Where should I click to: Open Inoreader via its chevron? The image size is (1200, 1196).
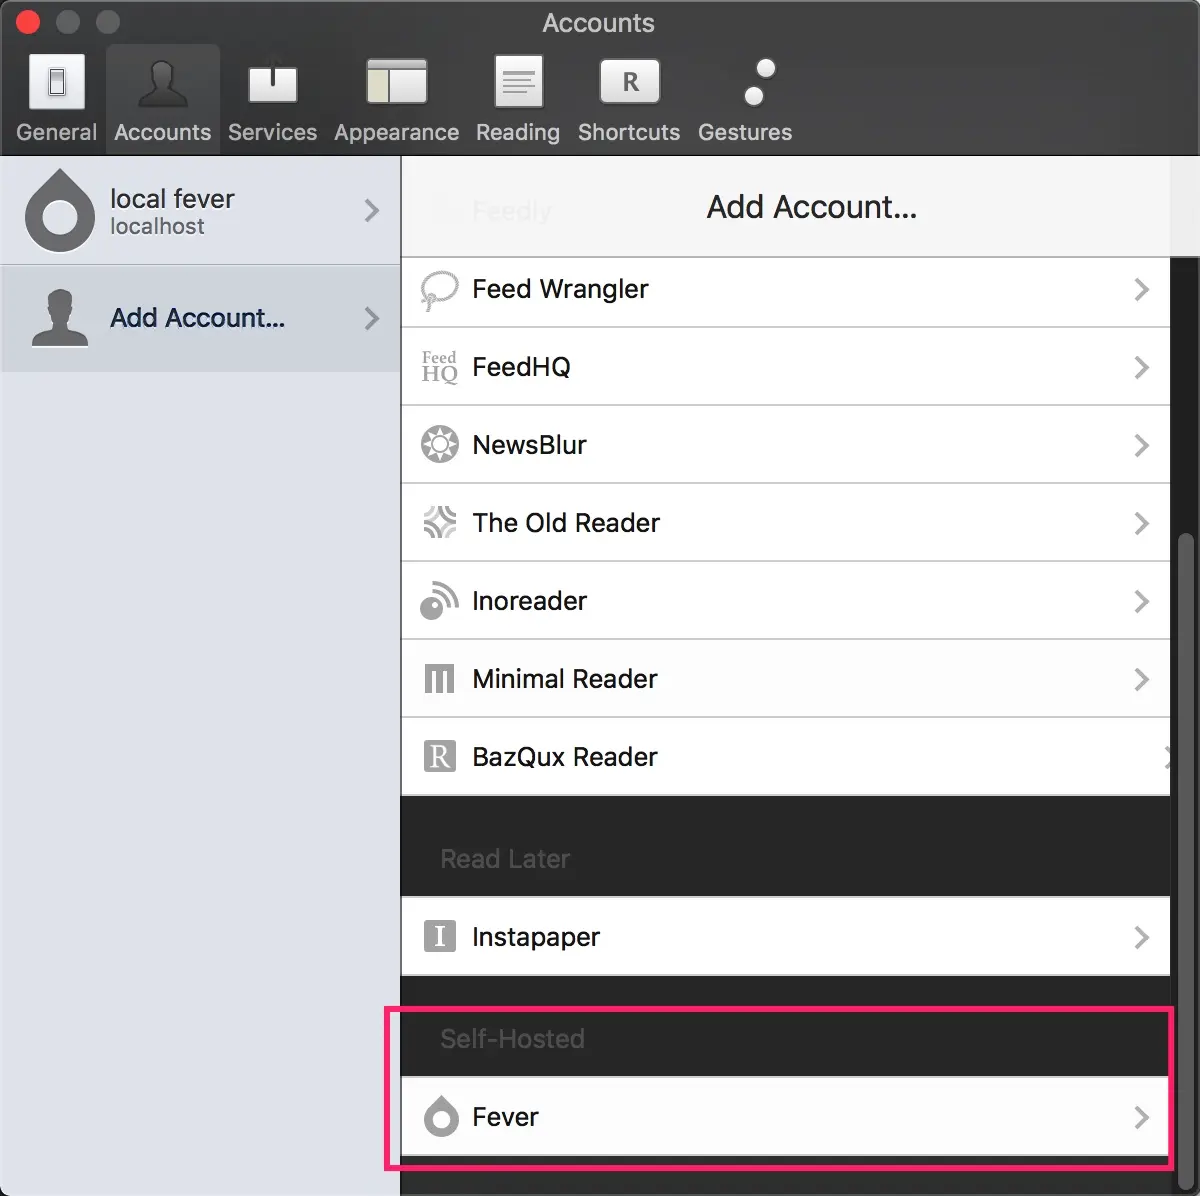[x=1141, y=601]
